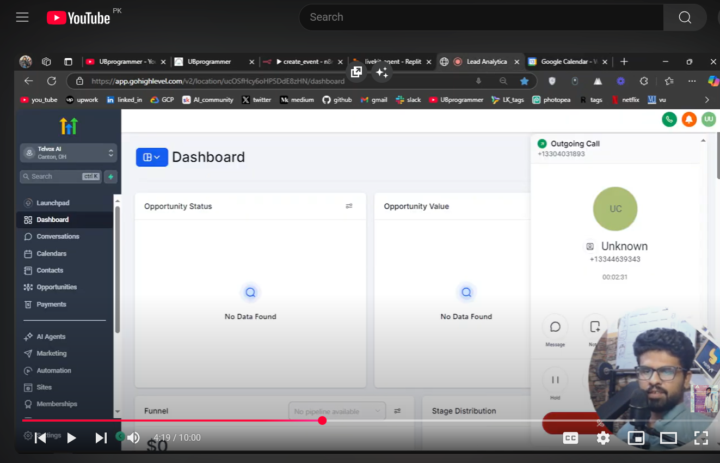720x463 pixels.
Task: Select Conversations in the GoHighLevel sidebar
Action: coord(57,236)
